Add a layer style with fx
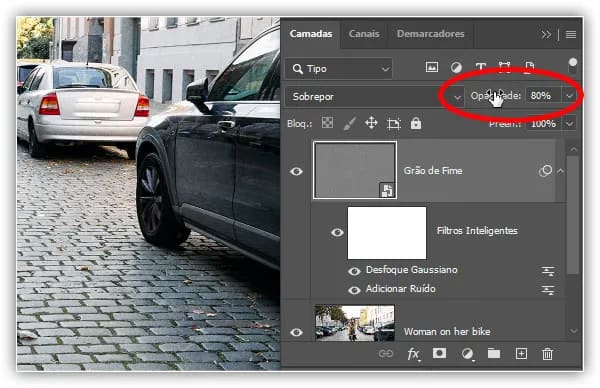Viewport: 600px width, 388px height. click(x=413, y=354)
